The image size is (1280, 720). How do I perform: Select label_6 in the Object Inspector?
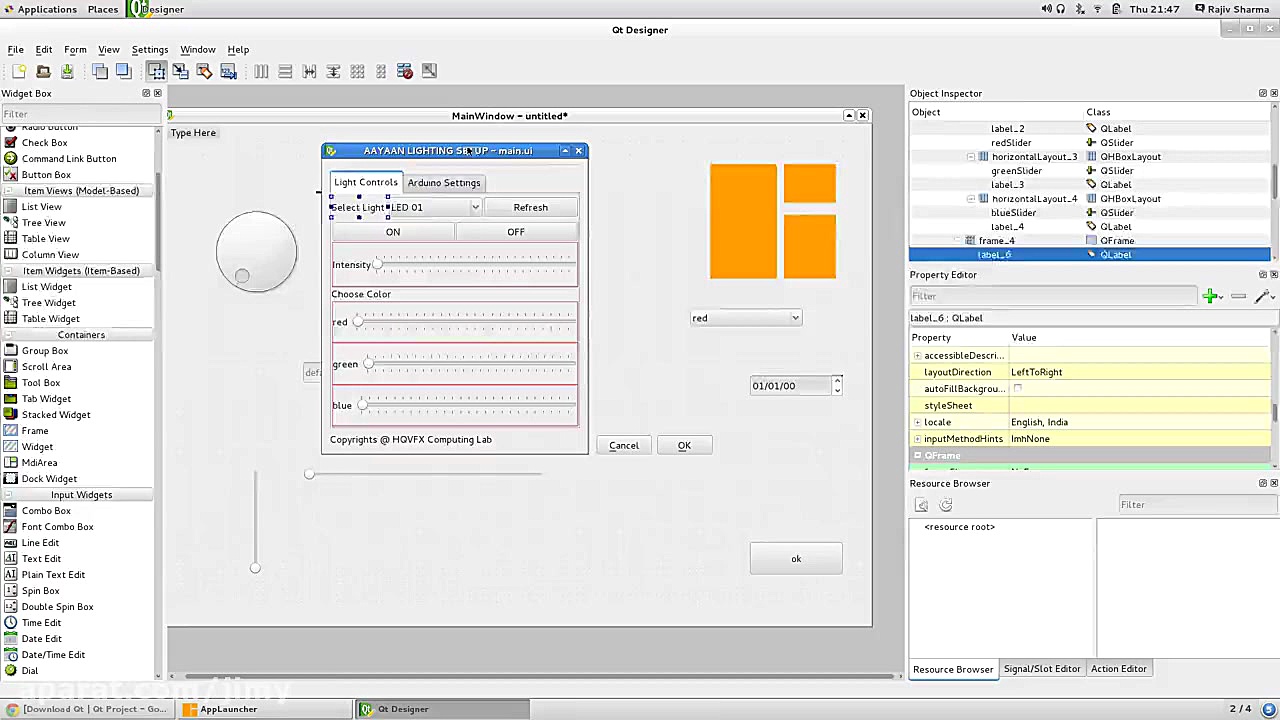click(995, 254)
